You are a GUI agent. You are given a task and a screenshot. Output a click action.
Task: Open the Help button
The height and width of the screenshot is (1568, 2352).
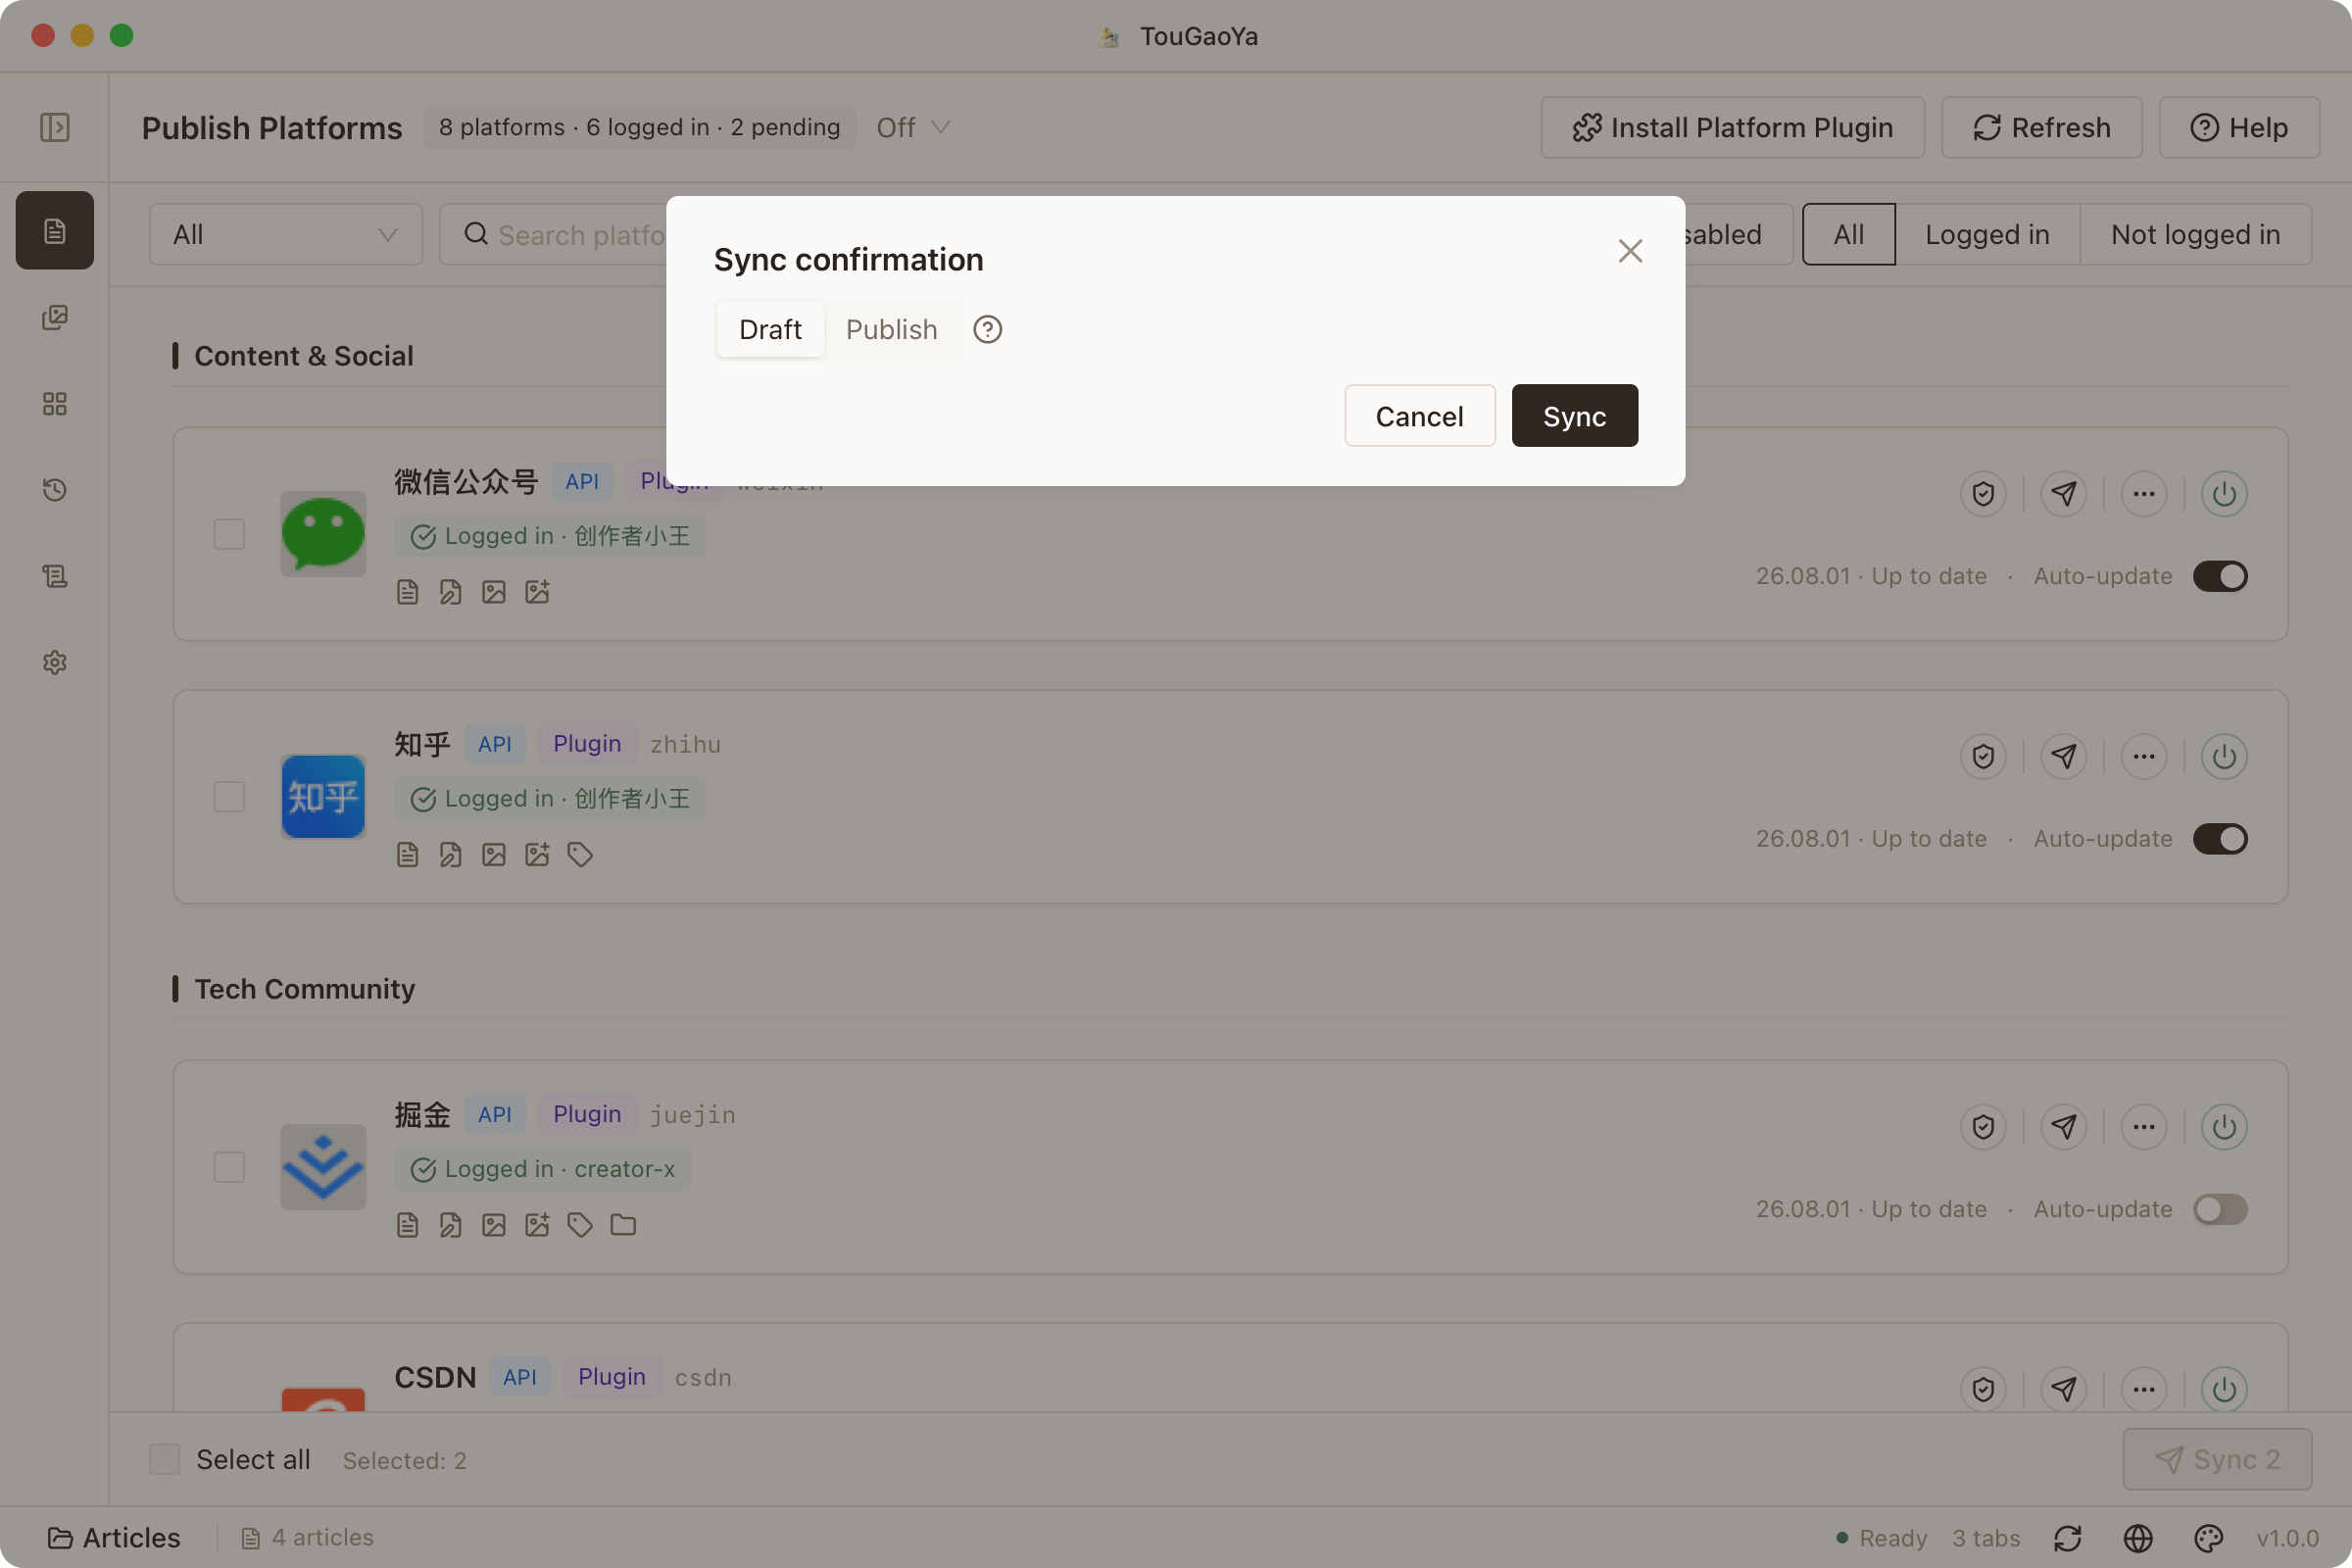click(x=2239, y=127)
